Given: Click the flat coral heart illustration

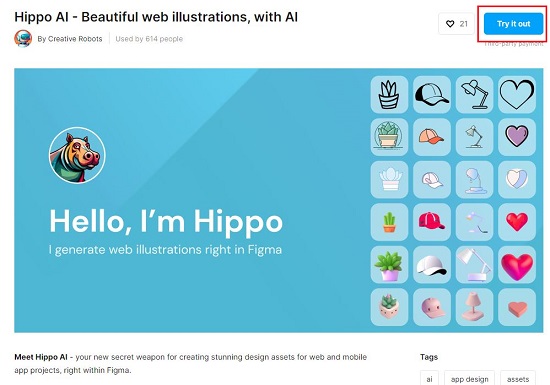Looking at the screenshot, I should tap(517, 307).
